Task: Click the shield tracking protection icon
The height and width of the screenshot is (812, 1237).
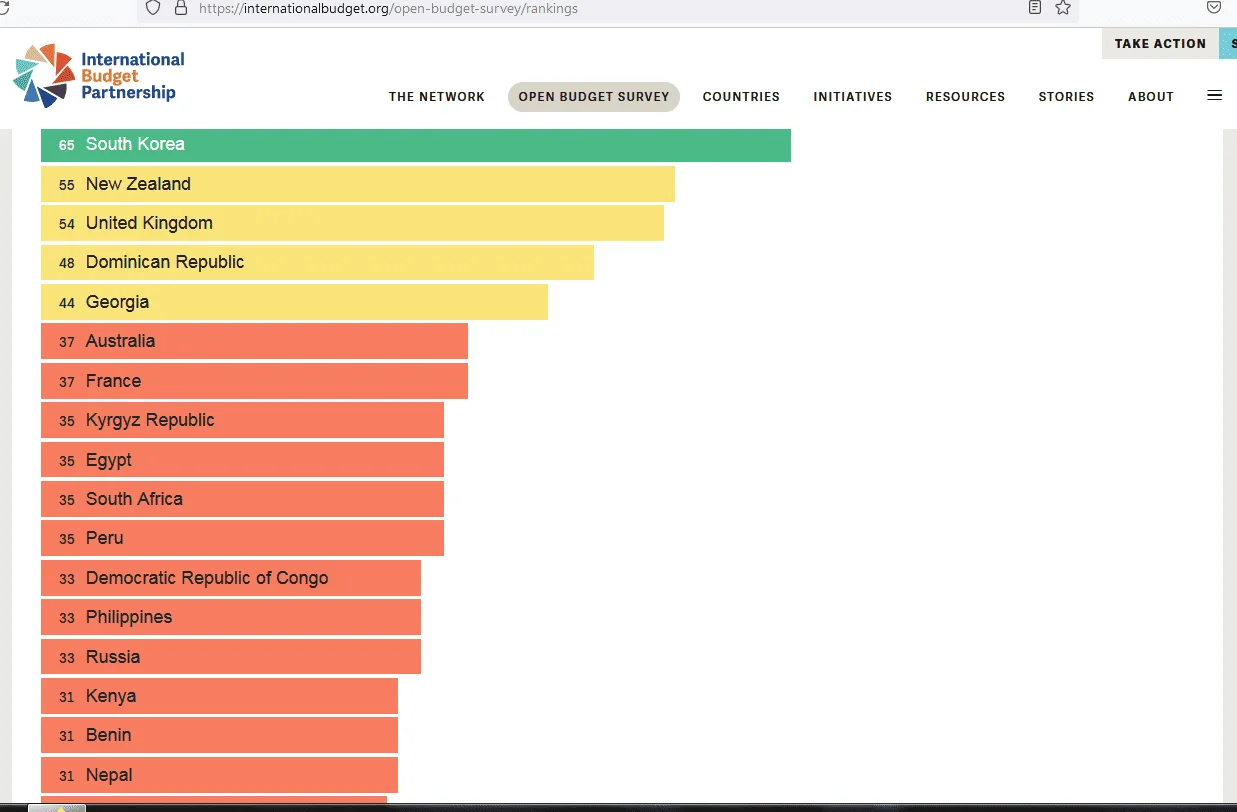Action: click(x=153, y=8)
